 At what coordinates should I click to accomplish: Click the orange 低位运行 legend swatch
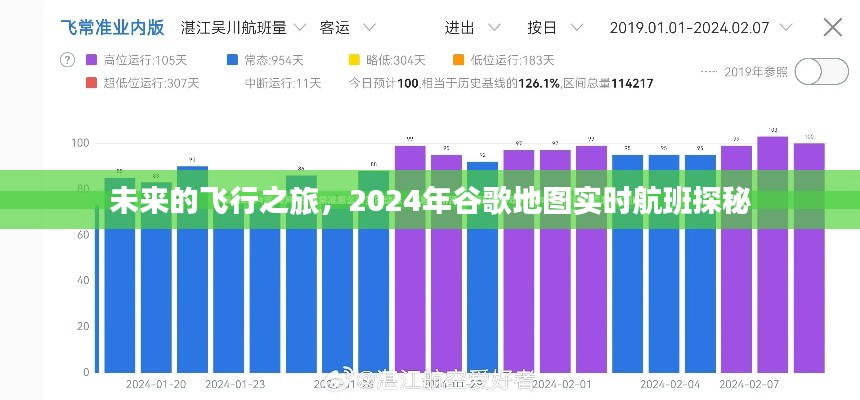(459, 60)
